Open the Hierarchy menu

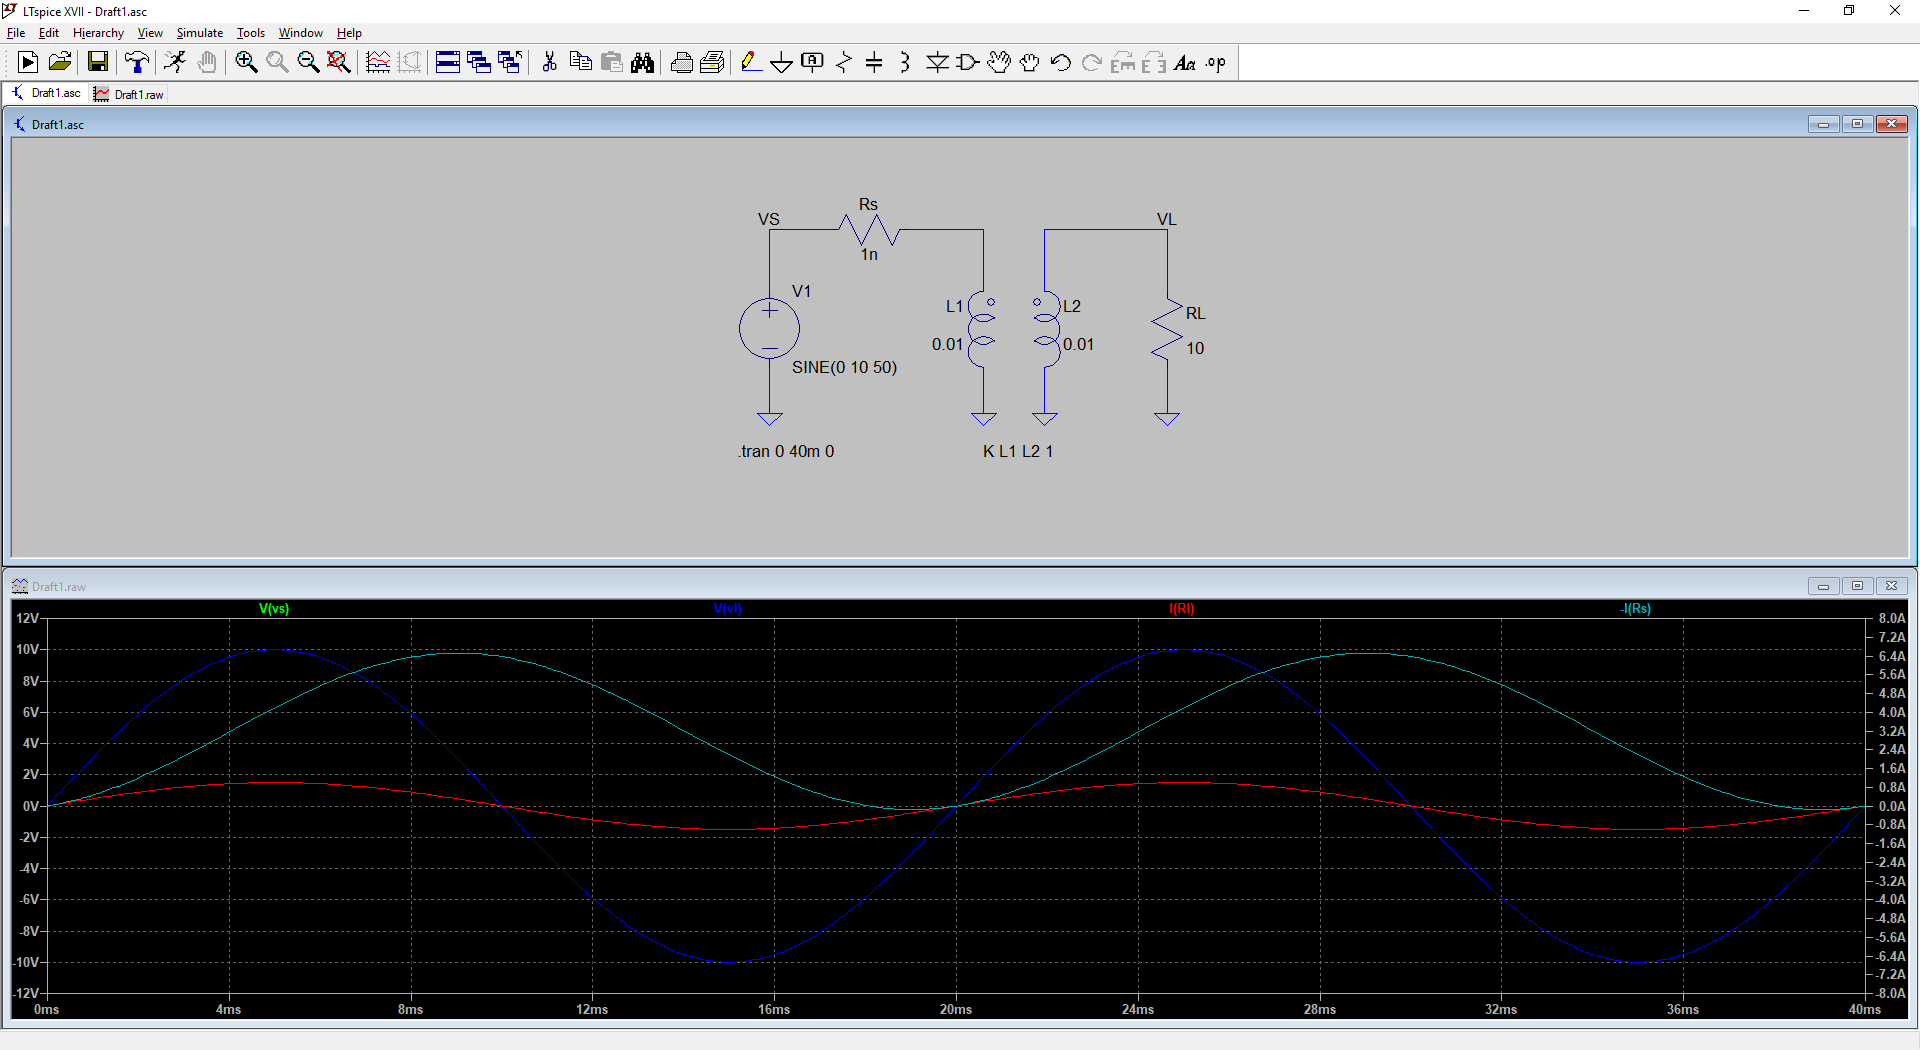coord(98,33)
